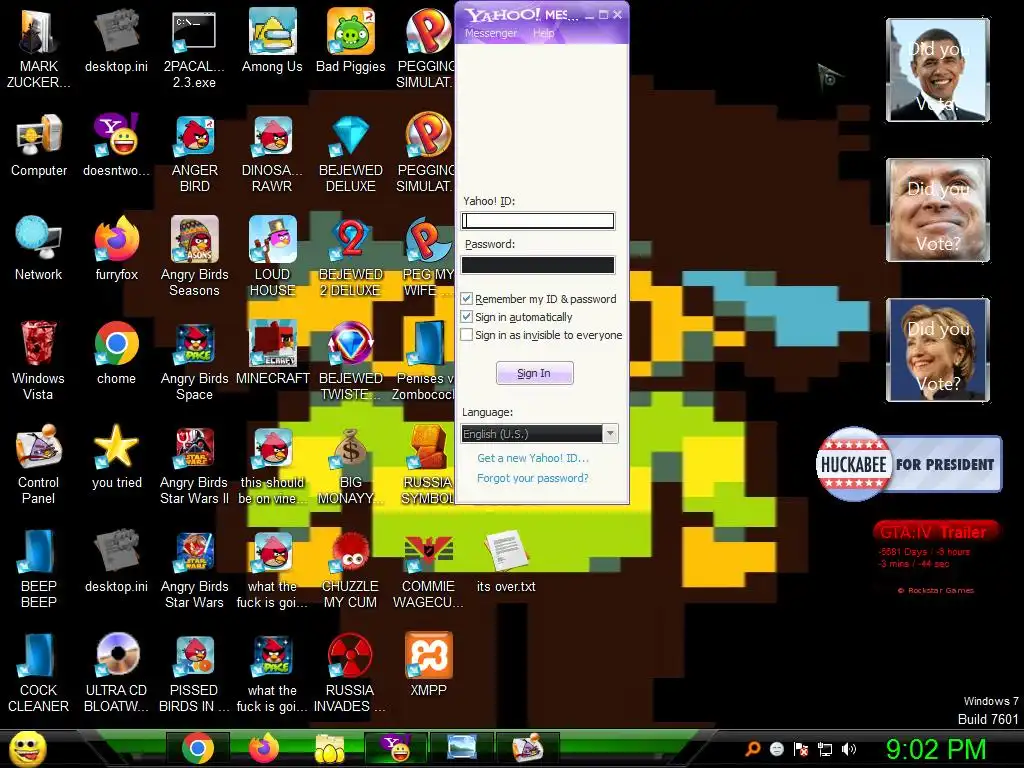
Task: Open the DINOSA... RAWR shortcut
Action: click(272, 153)
